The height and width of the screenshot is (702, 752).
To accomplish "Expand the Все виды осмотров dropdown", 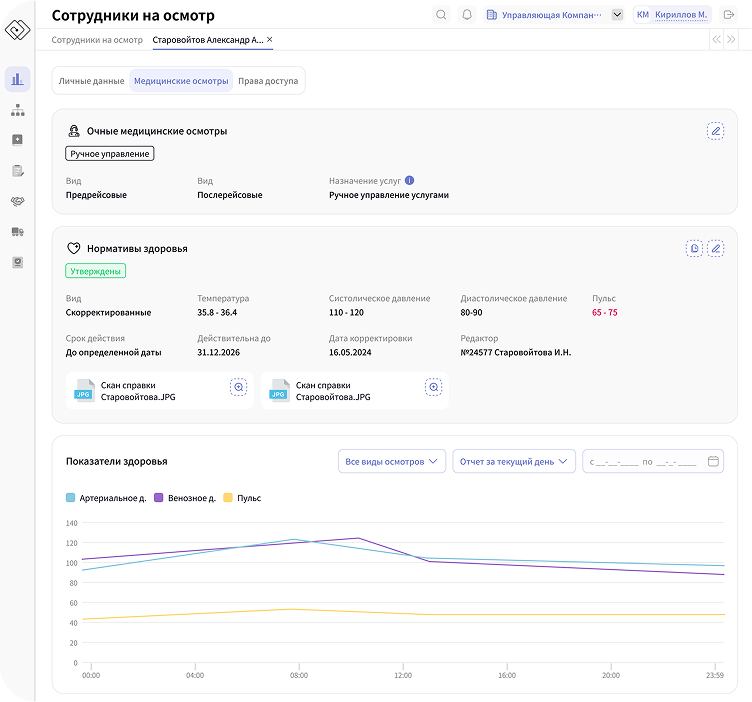I will tap(392, 461).
